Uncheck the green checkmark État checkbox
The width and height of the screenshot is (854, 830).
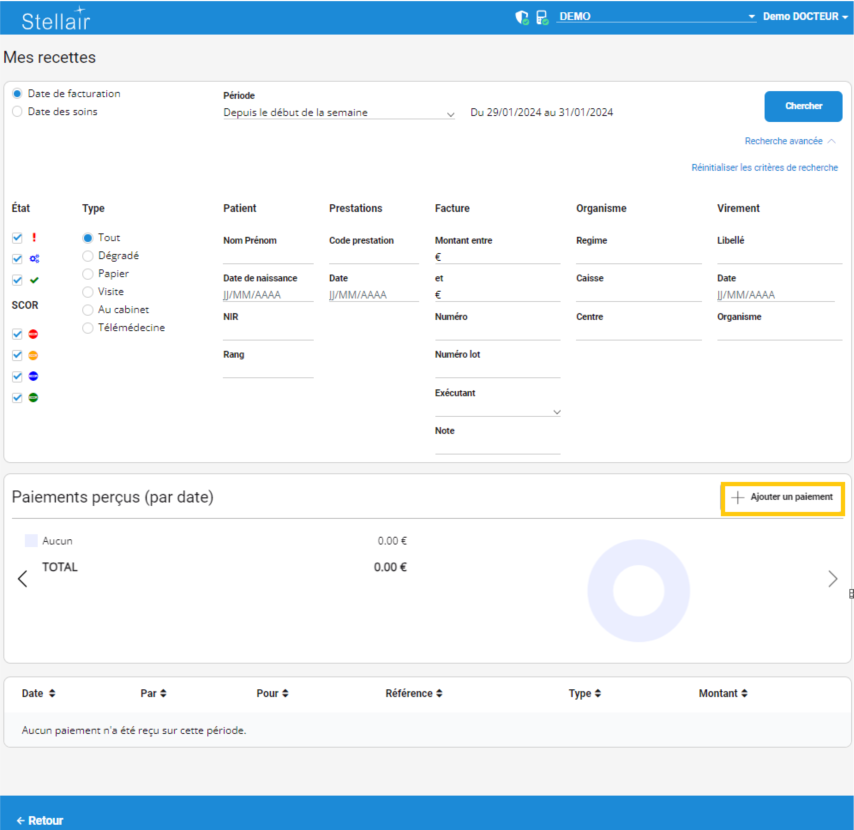17,280
